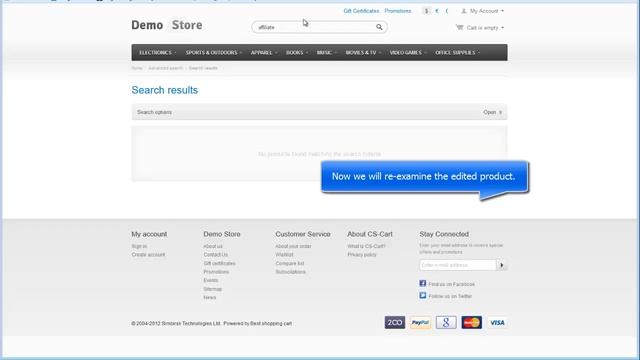This screenshot has height=360, width=640.
Task: Focus the newsletter email address field
Action: click(x=458, y=265)
